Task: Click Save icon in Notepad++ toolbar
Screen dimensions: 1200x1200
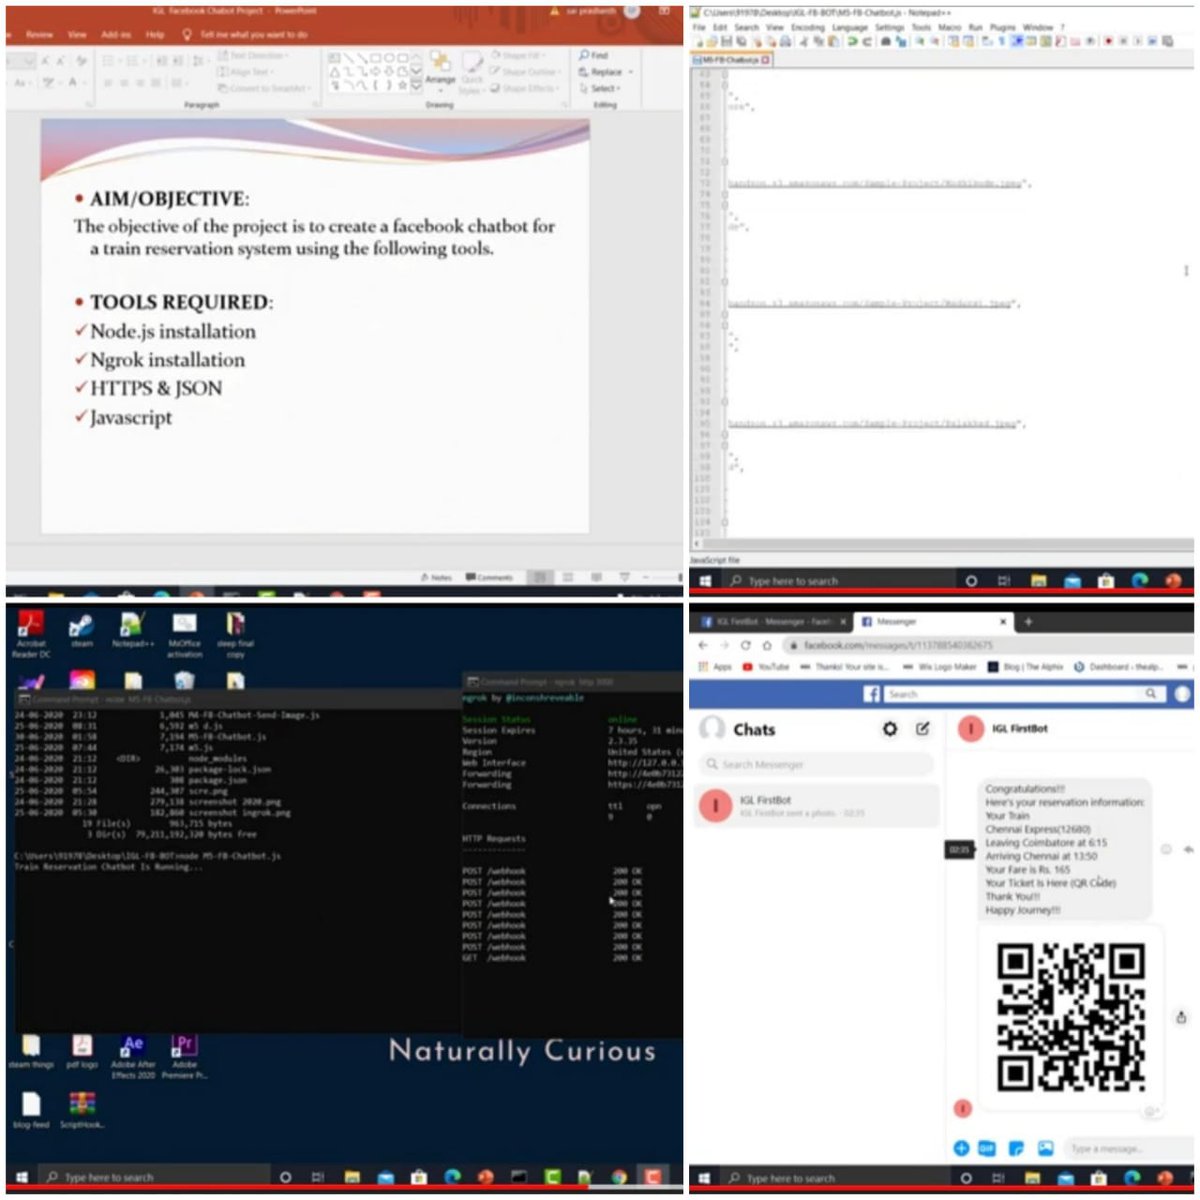Action: [x=727, y=42]
